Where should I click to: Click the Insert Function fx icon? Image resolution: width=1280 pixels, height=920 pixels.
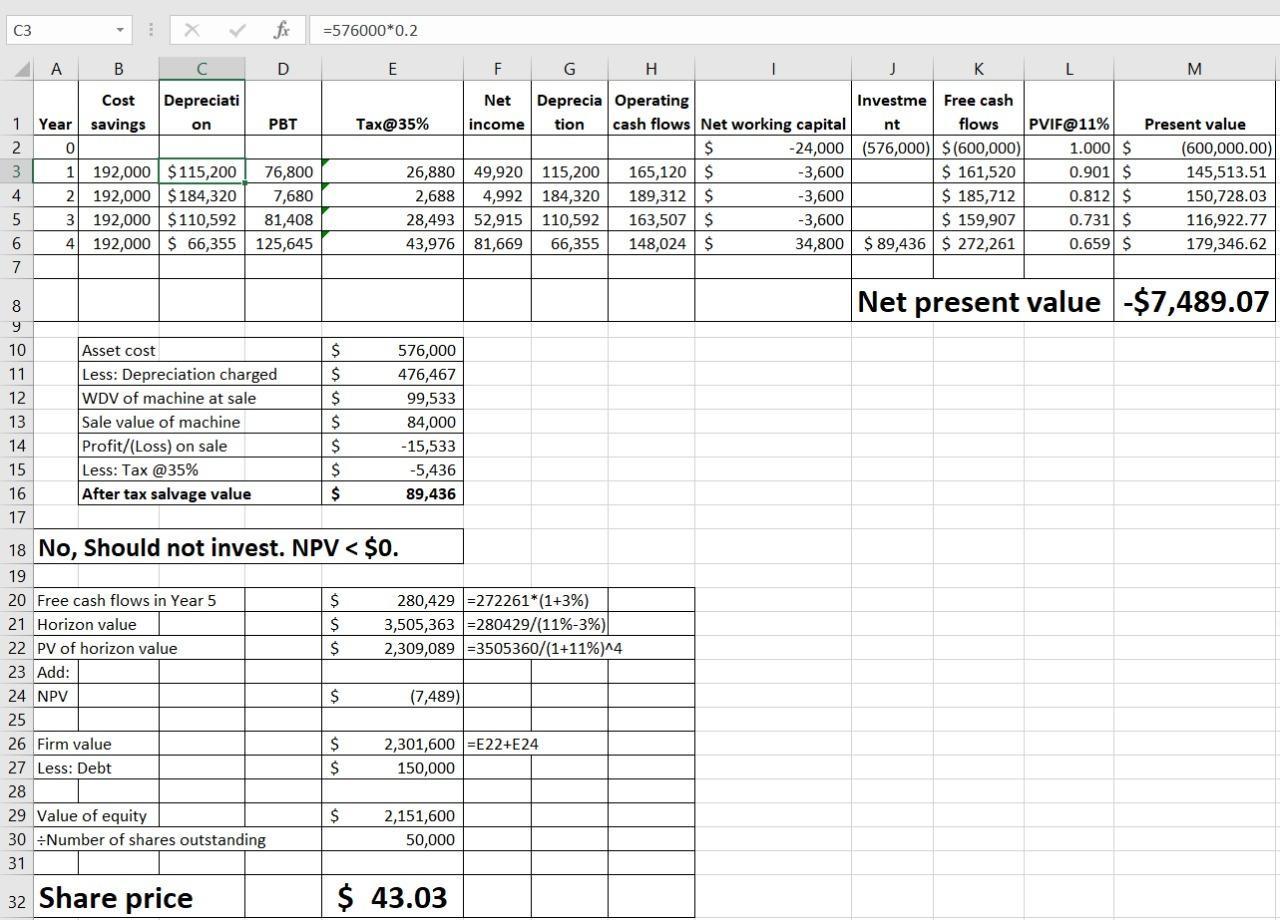281,30
